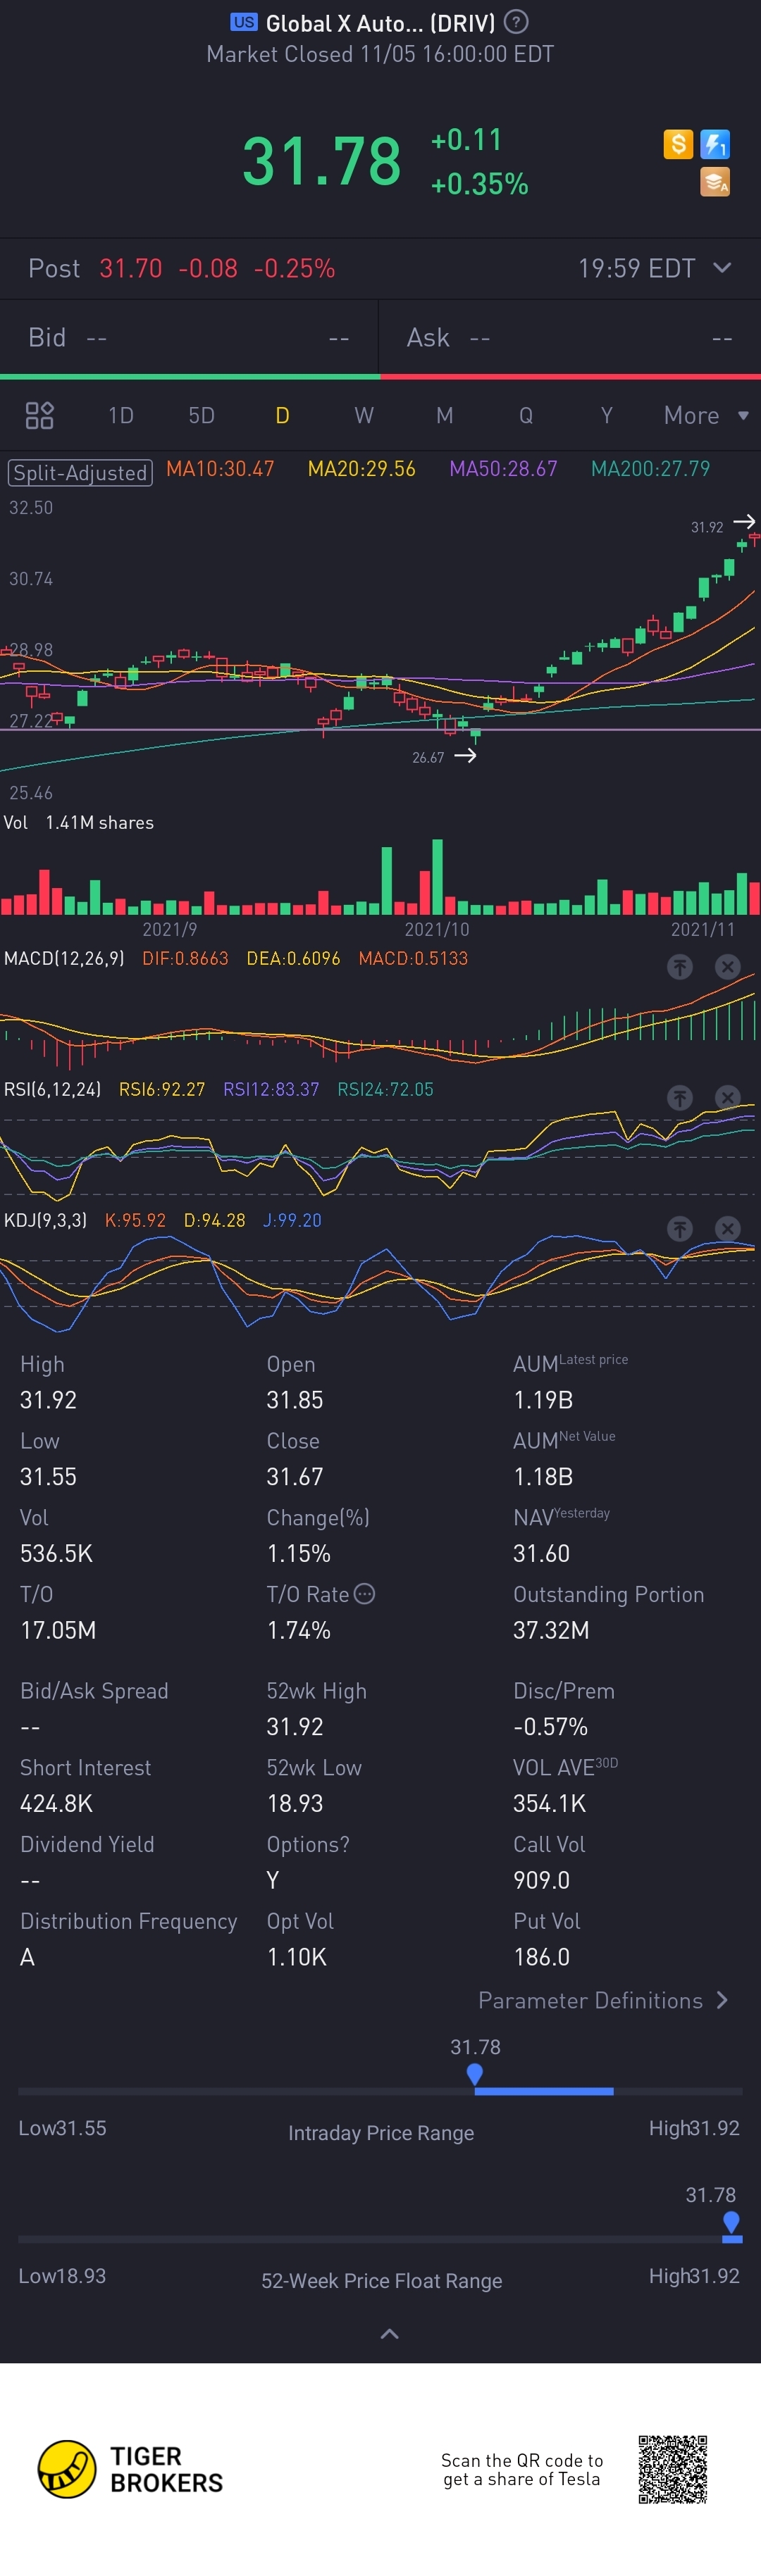Tap the QR code image
The height and width of the screenshot is (2576, 761).
(673, 2469)
